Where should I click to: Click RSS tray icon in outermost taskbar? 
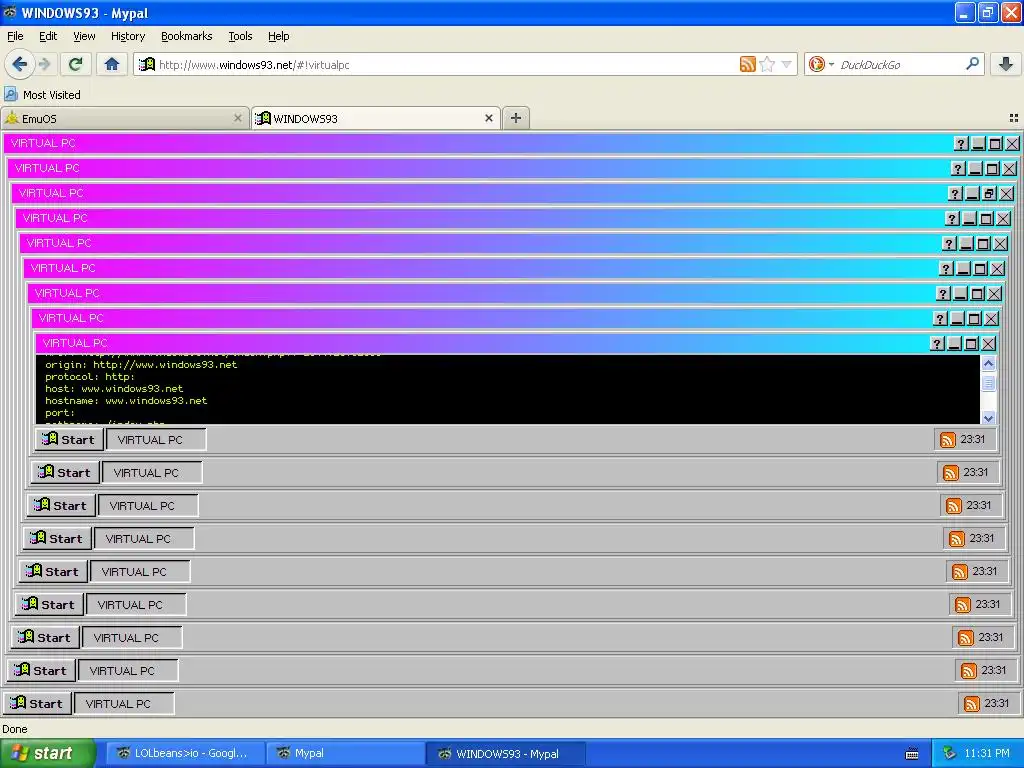click(972, 703)
